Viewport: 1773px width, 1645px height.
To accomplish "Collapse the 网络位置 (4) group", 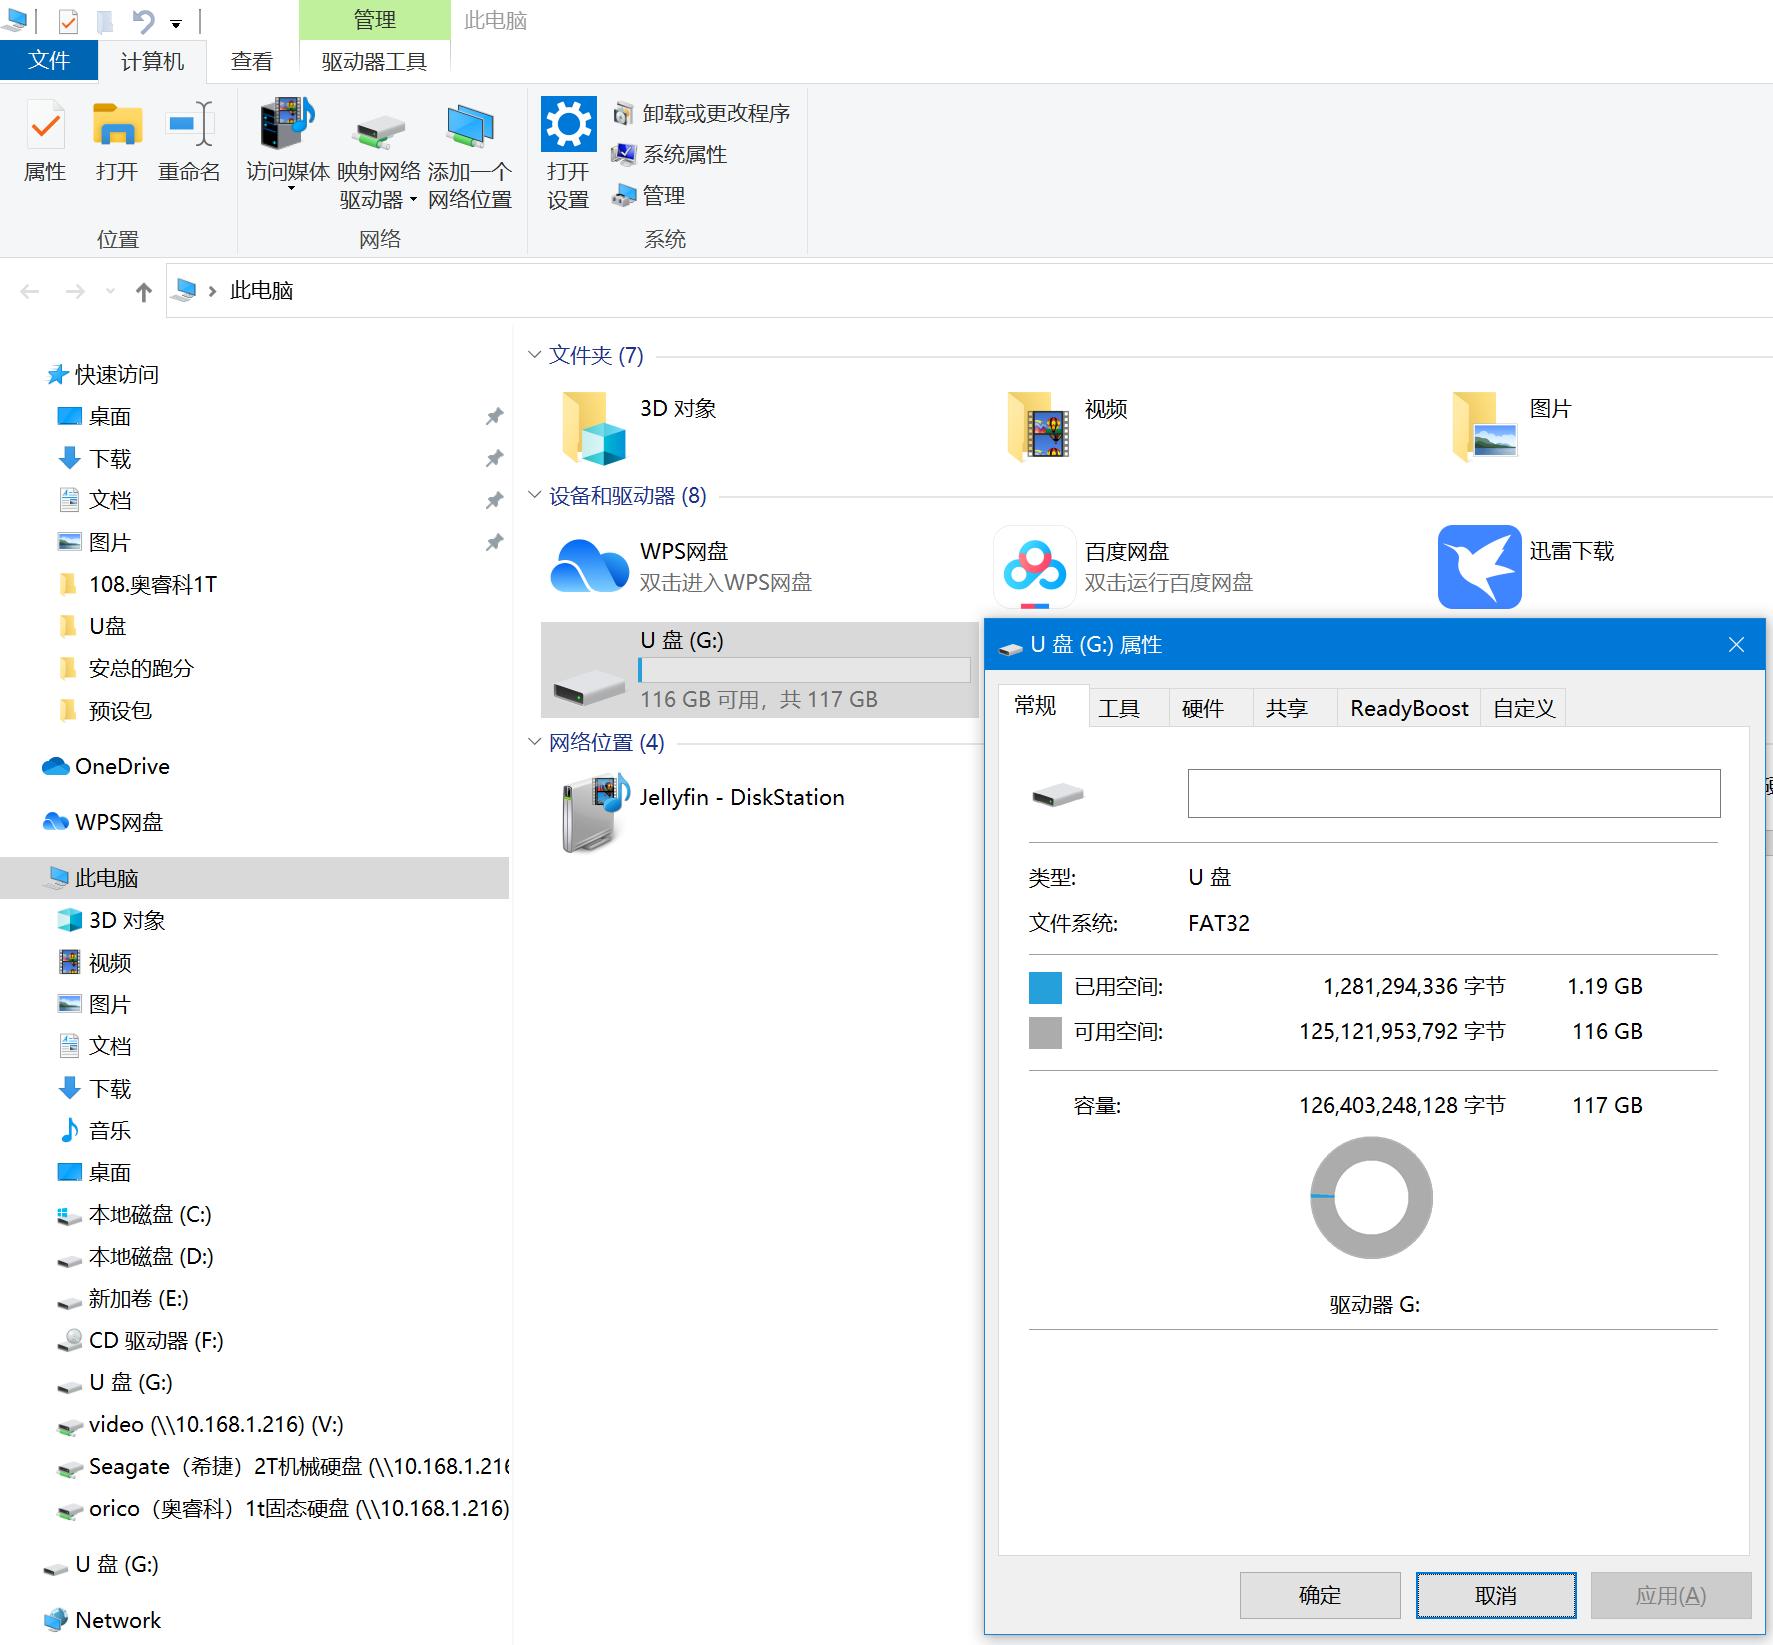I will 534,742.
